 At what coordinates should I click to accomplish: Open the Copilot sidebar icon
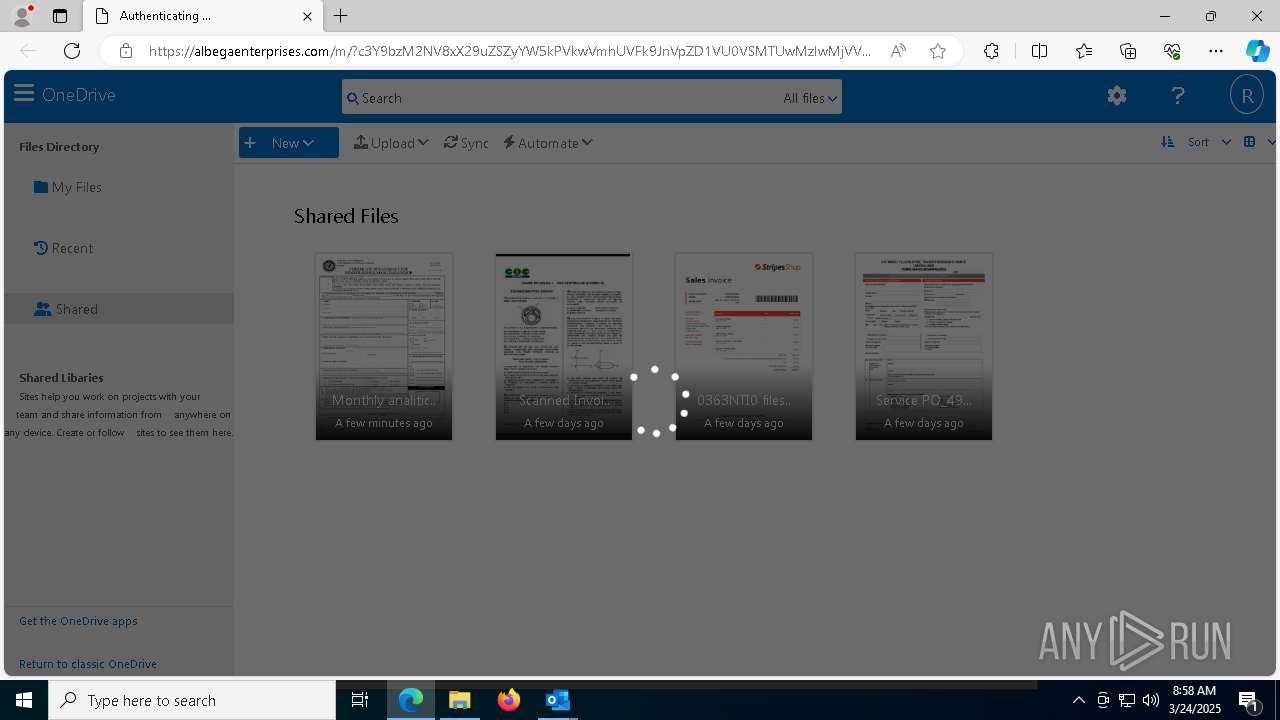[1257, 51]
